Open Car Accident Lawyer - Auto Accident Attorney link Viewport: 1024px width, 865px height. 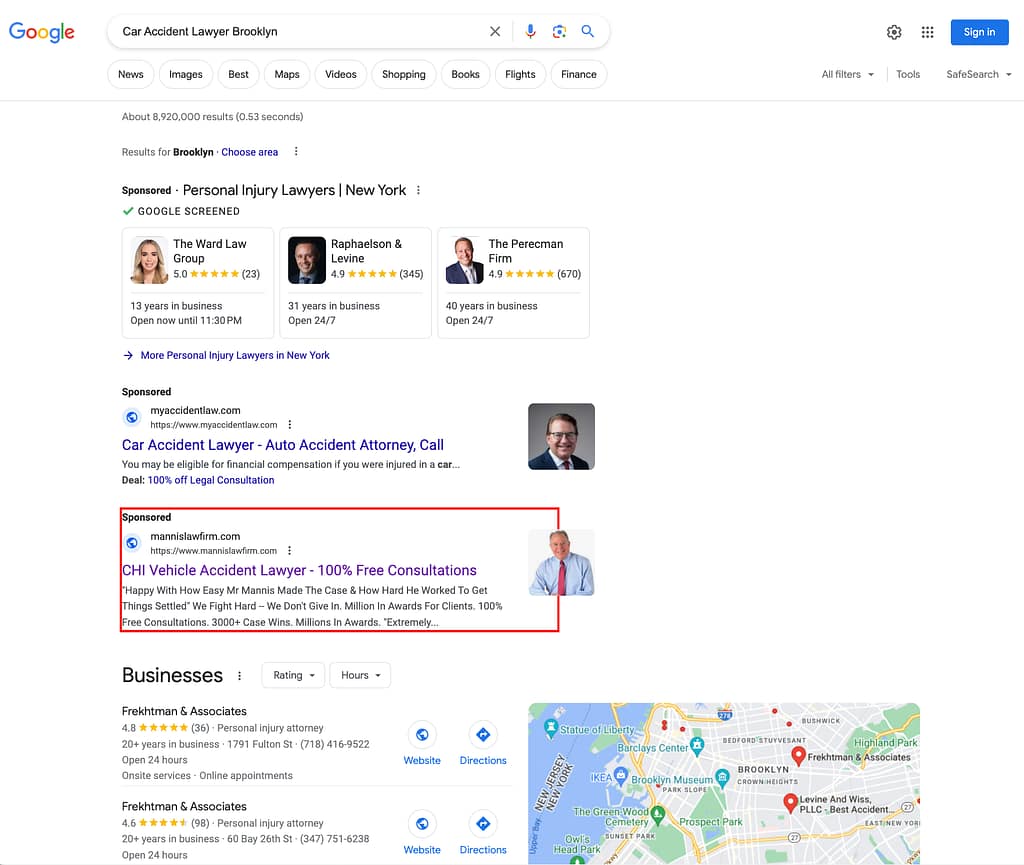point(283,445)
